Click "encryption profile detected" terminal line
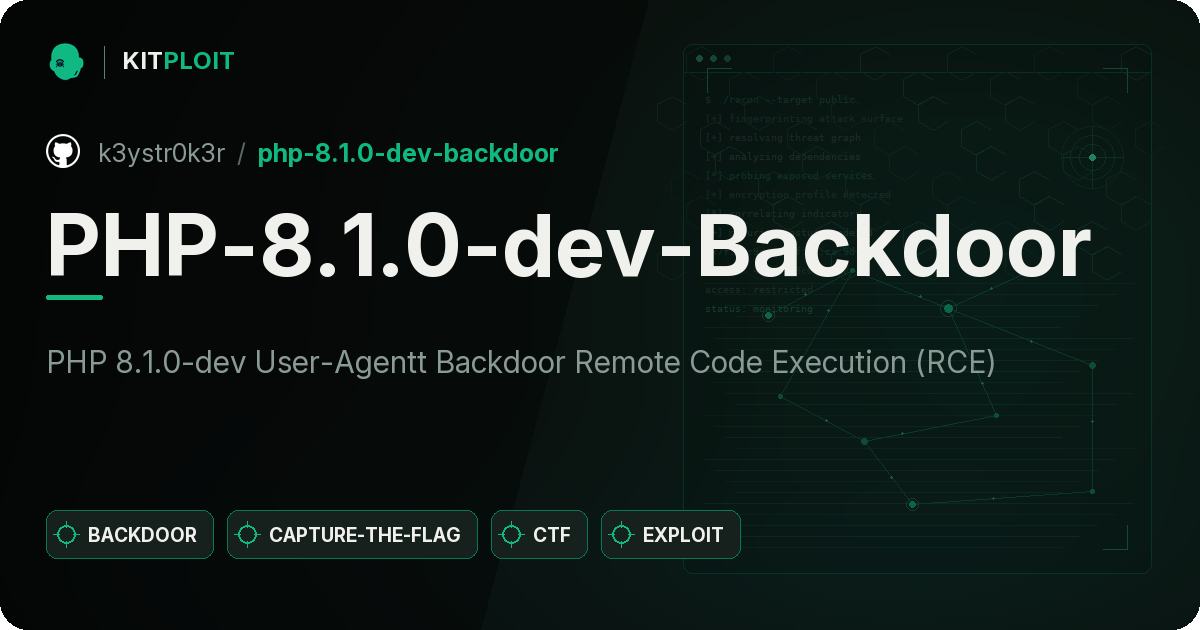Screen dimensions: 1200x630 click(x=797, y=195)
